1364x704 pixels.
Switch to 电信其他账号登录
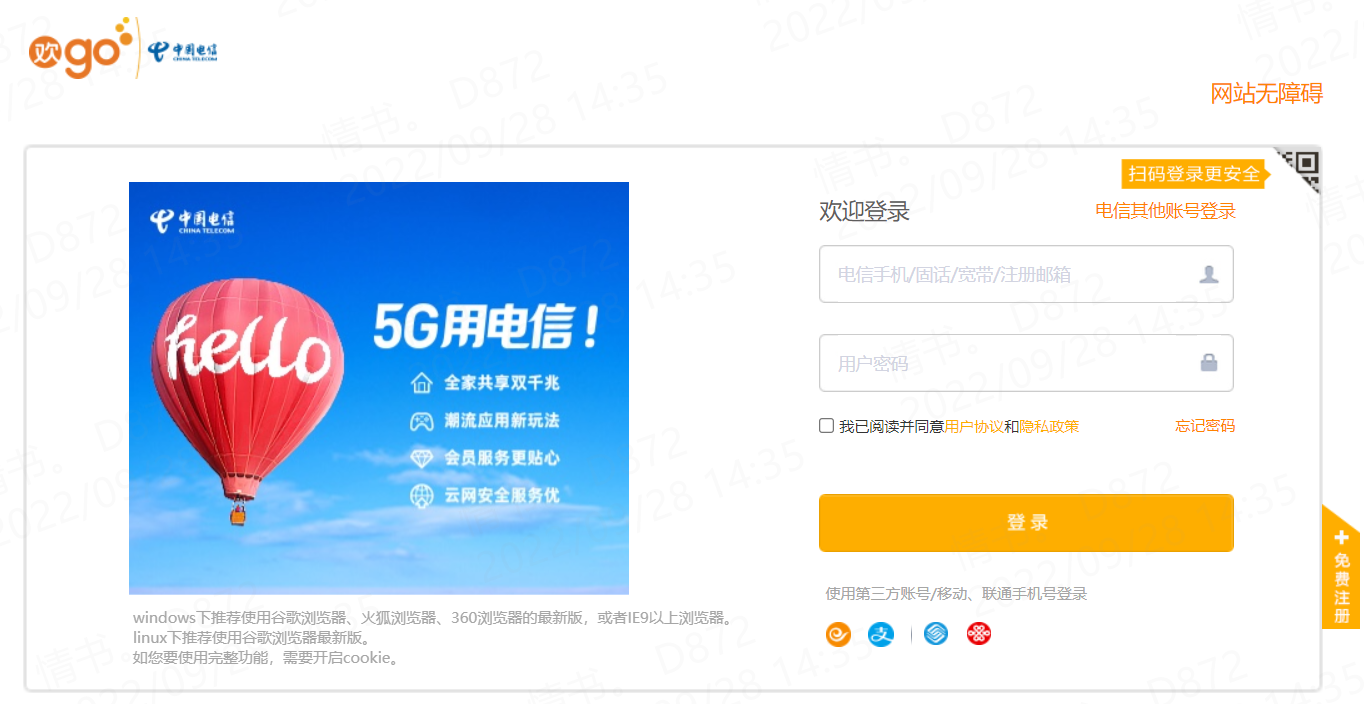pos(1166,211)
